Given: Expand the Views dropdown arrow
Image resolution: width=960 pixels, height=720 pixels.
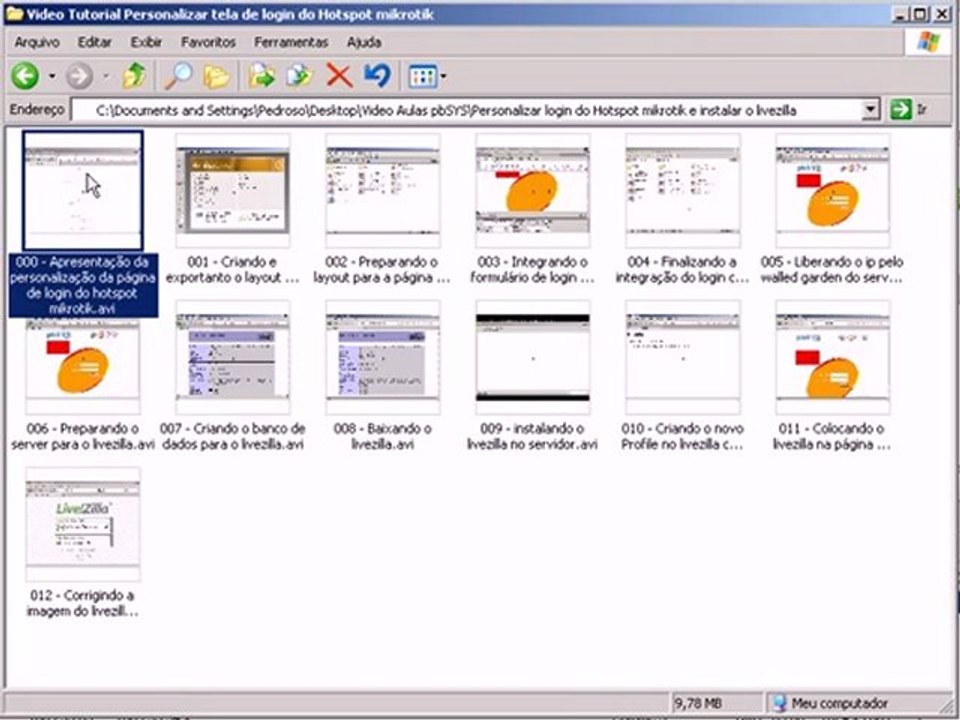Looking at the screenshot, I should 443,77.
